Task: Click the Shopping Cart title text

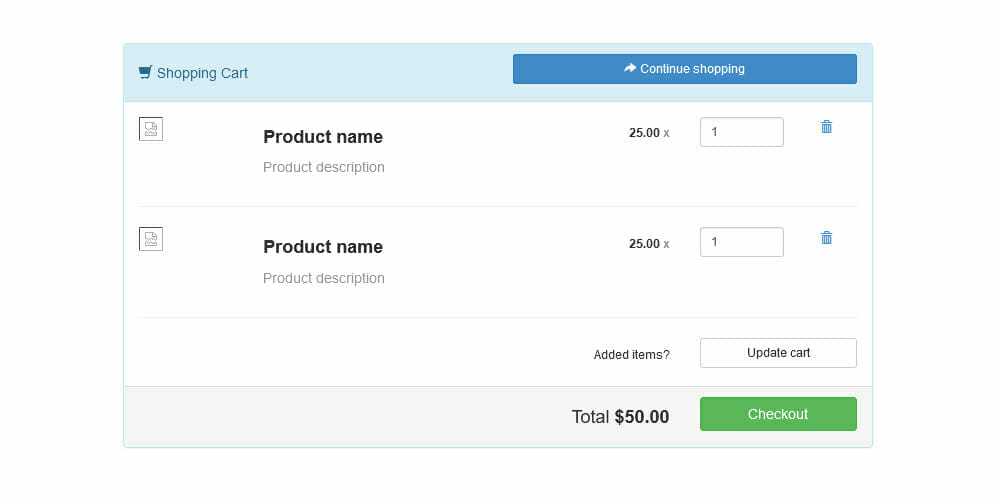Action: tap(202, 73)
